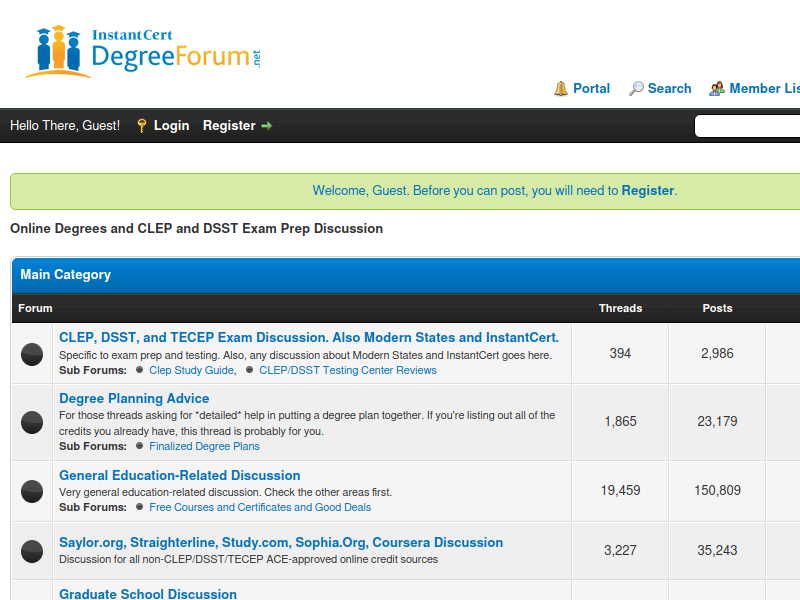Open the Finalized Degree Plans sub forum
Image resolution: width=800 pixels, height=600 pixels.
coord(204,446)
